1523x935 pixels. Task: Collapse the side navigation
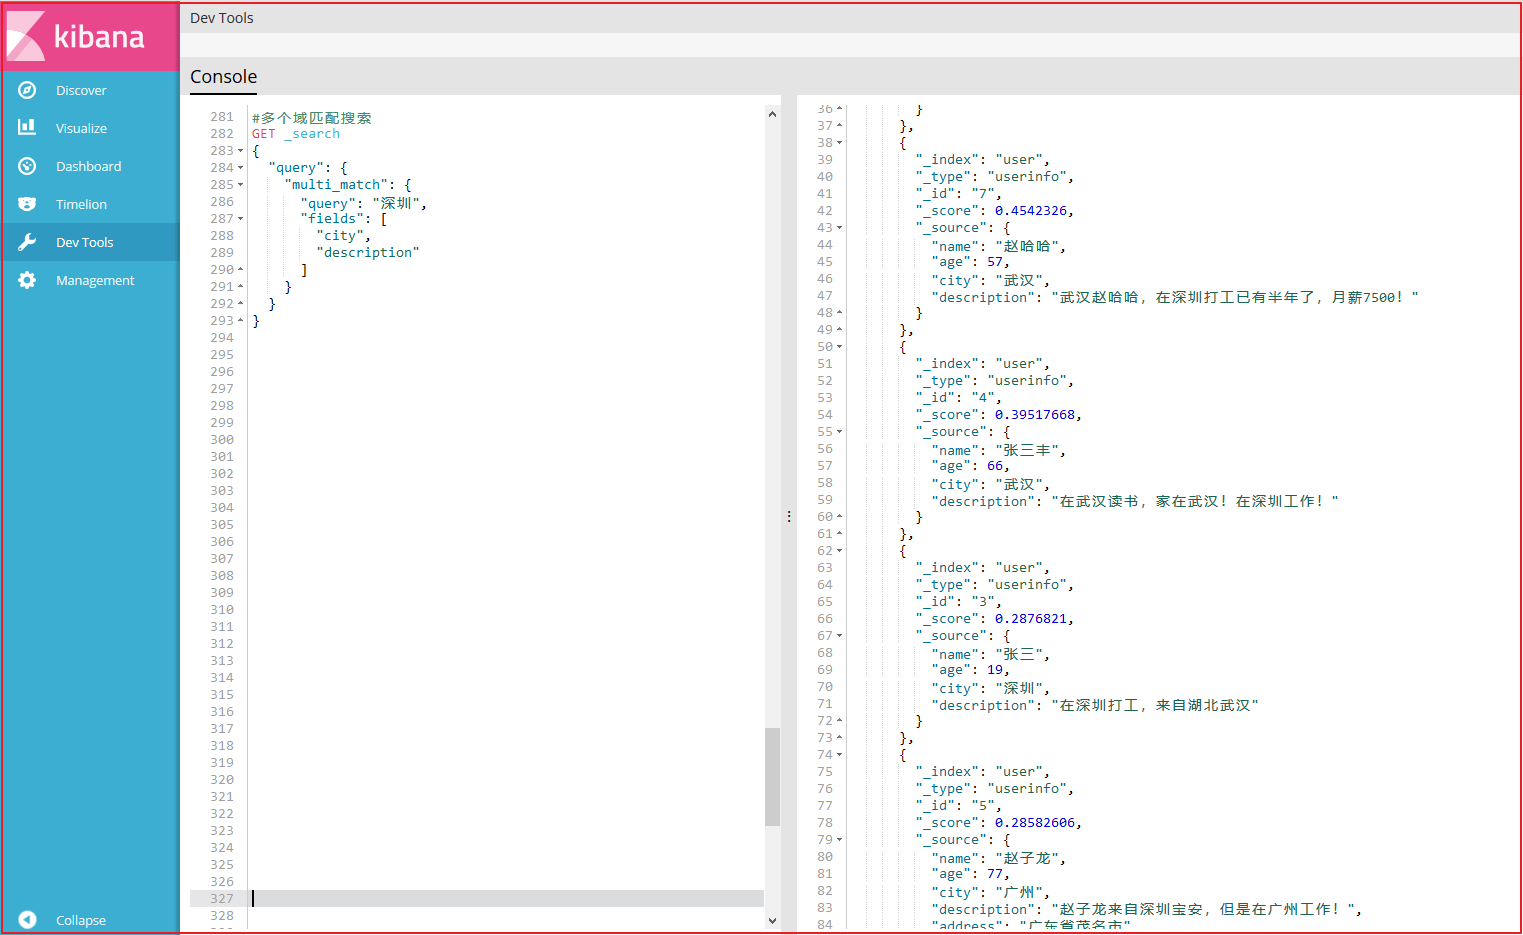(80, 920)
